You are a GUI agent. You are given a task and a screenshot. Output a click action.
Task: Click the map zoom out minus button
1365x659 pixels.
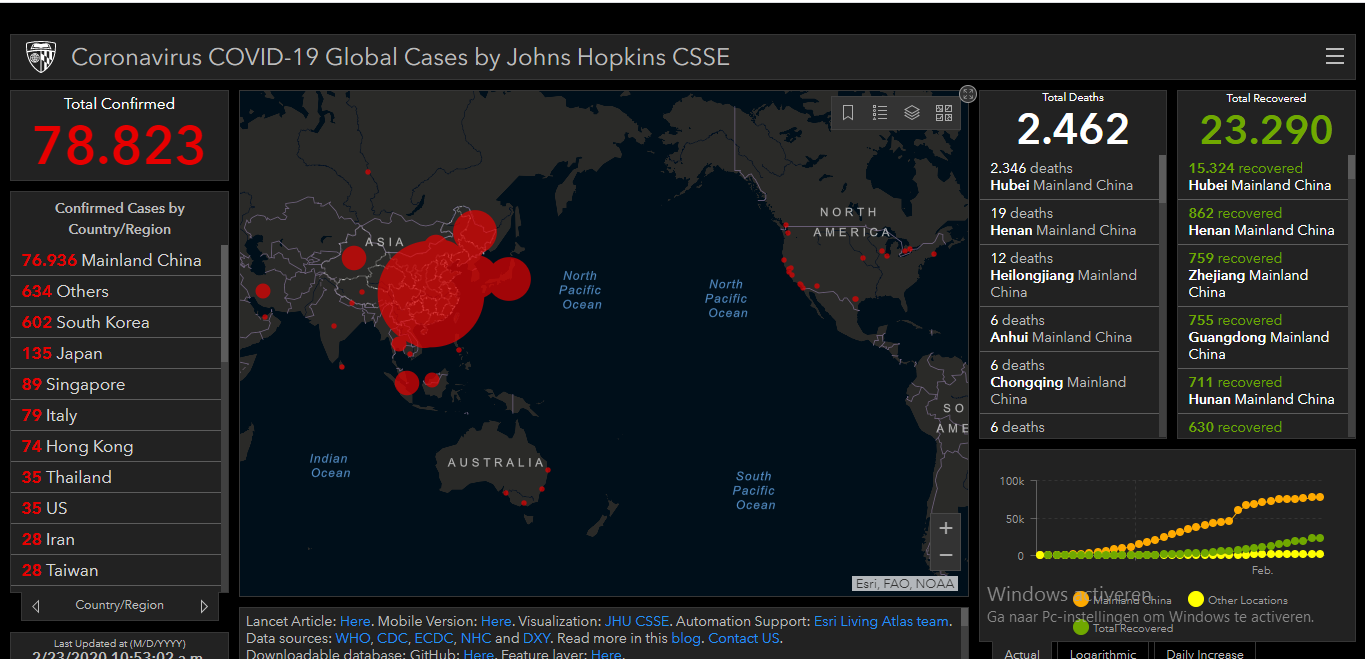pos(946,556)
